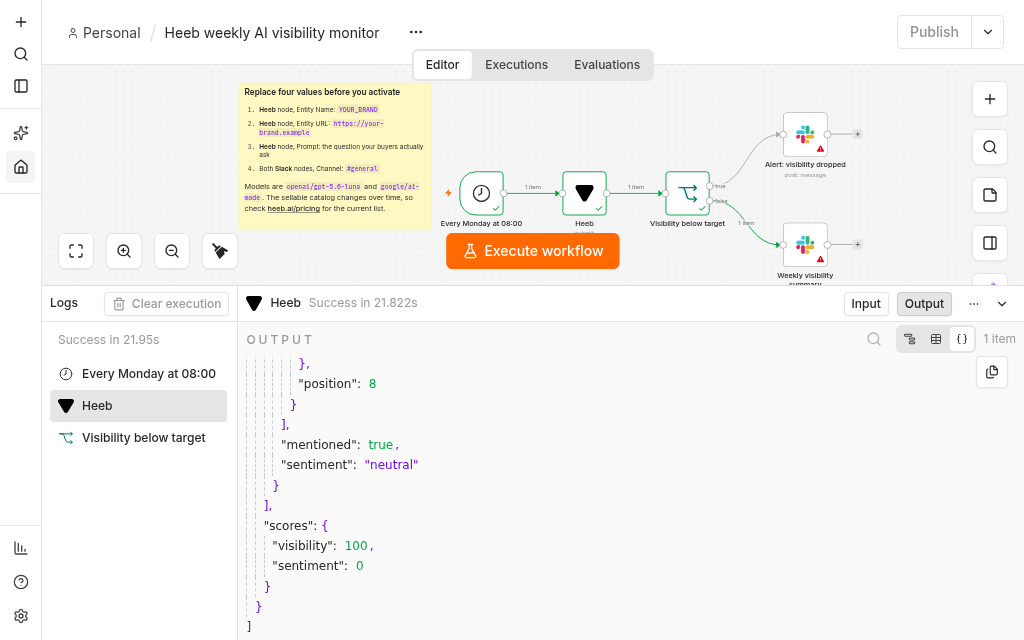Image resolution: width=1024 pixels, height=640 pixels.
Task: Select the Heeb node on canvas
Action: coord(584,193)
